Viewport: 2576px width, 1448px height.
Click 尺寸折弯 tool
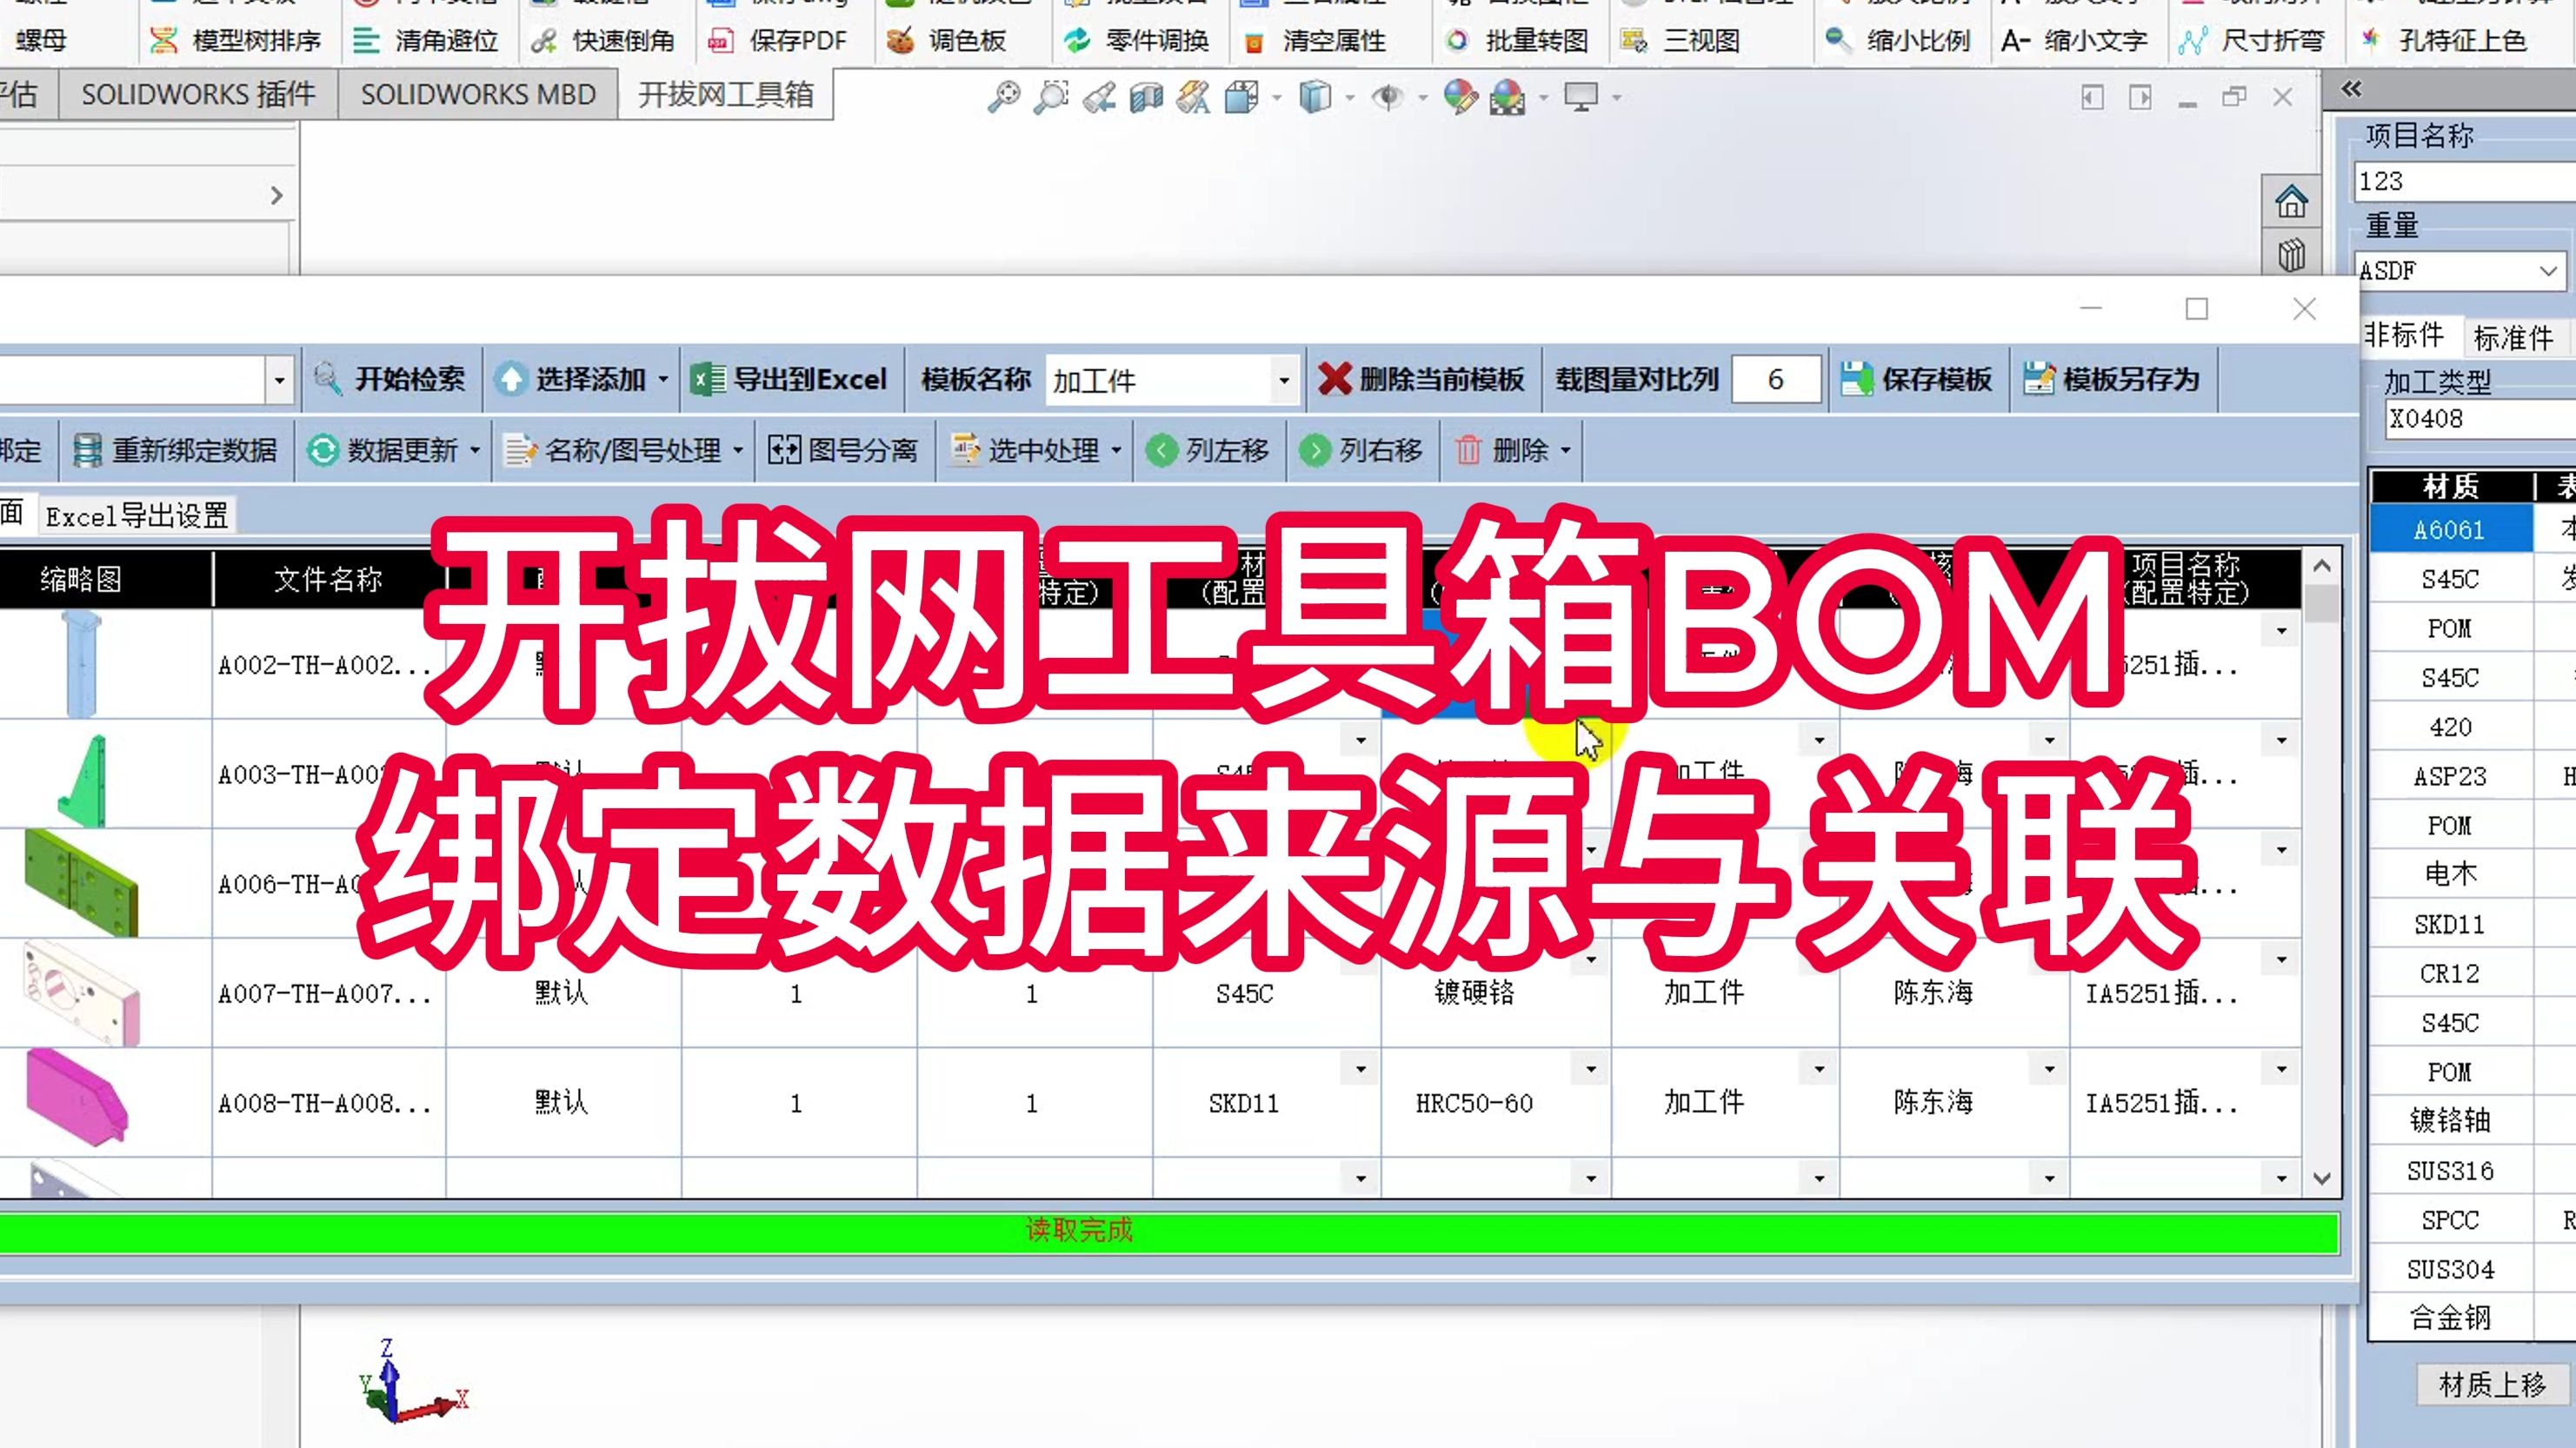click(2251, 41)
